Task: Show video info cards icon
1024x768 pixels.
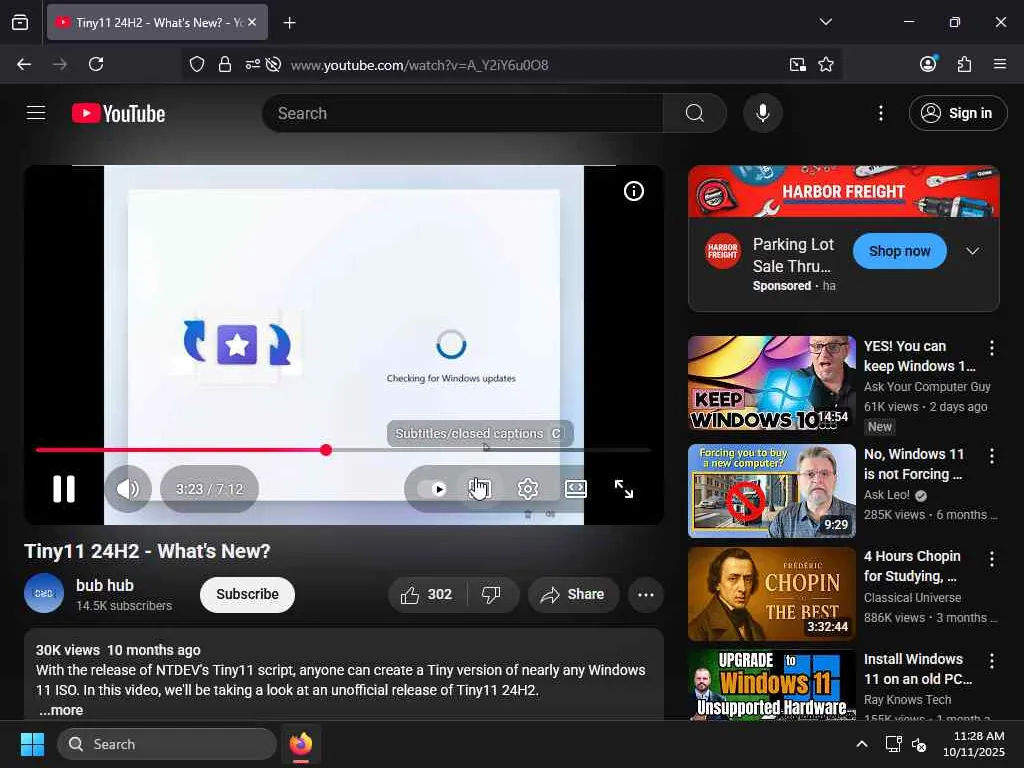Action: [x=633, y=191]
